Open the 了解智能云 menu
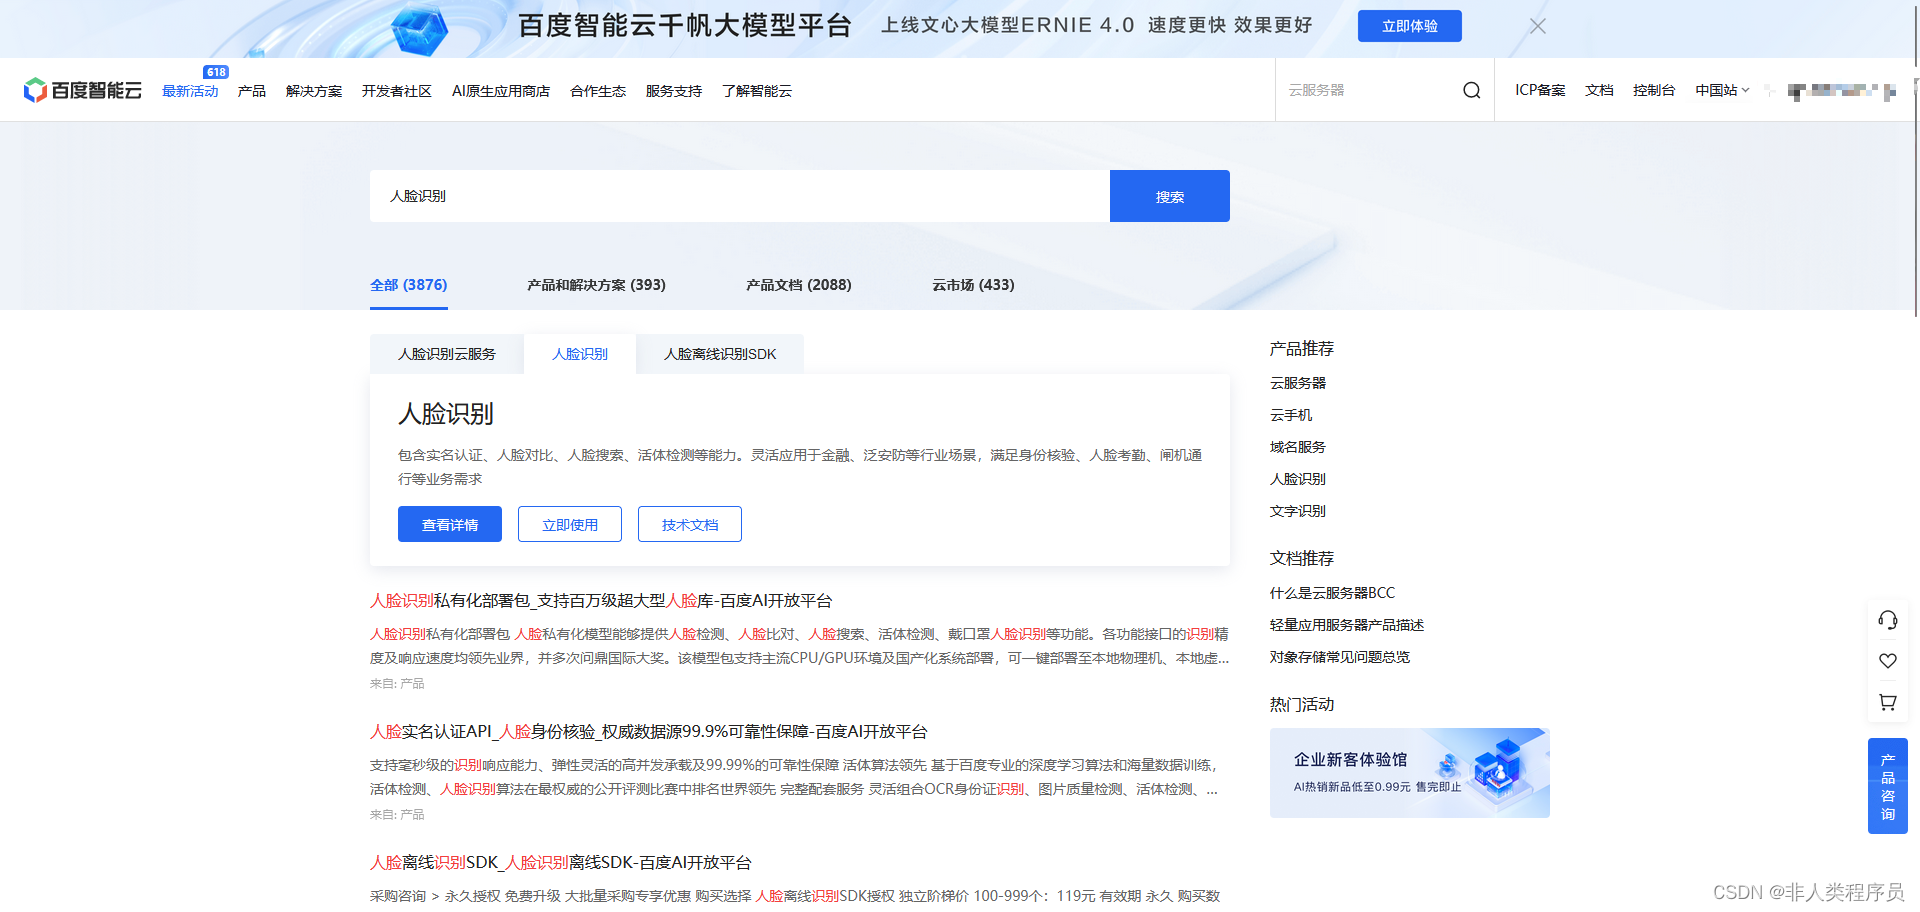This screenshot has width=1920, height=912. pos(757,91)
